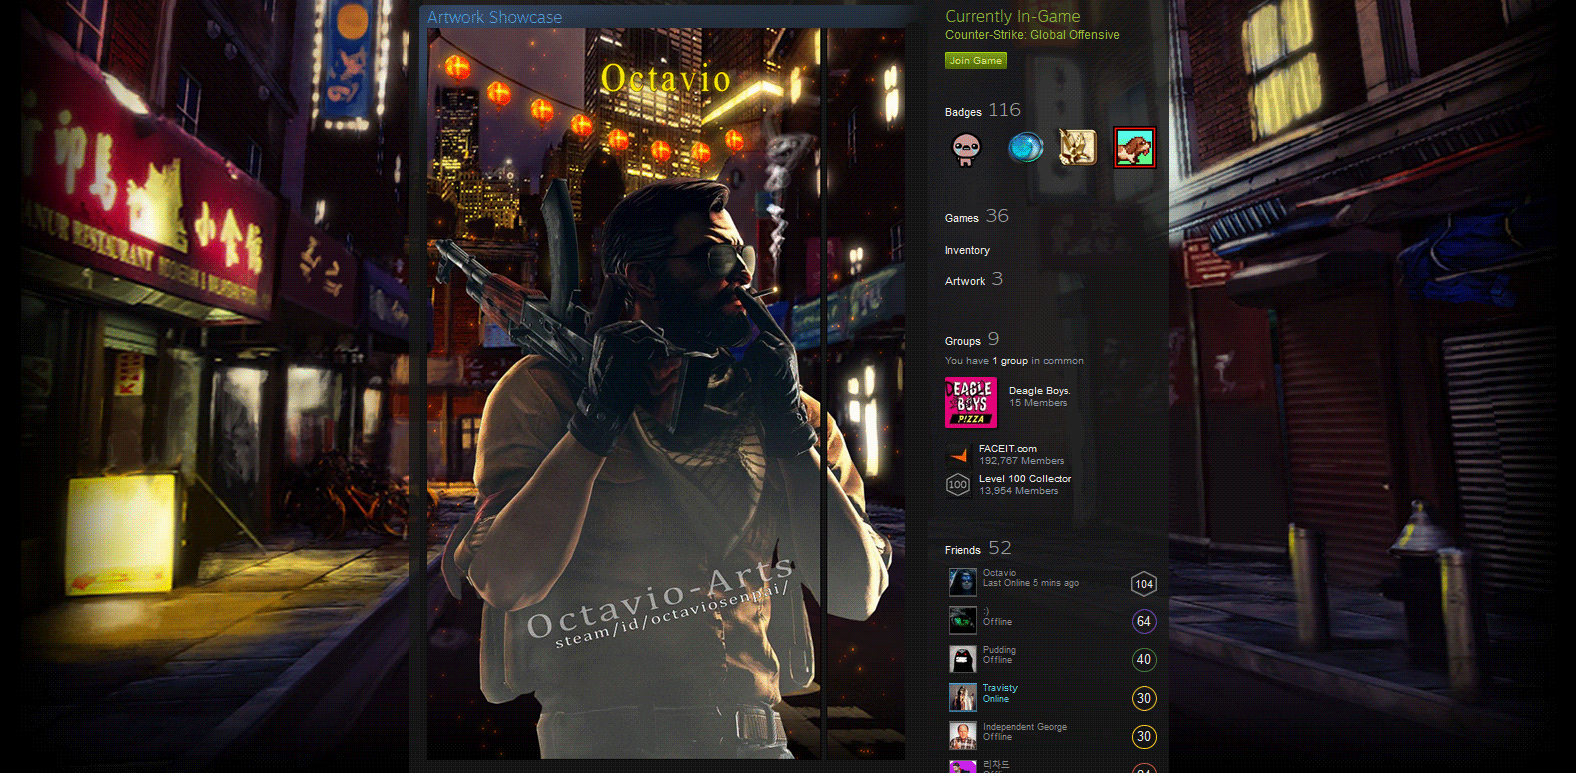Open friend Independent George's name
1576x773 pixels.
point(1025,727)
